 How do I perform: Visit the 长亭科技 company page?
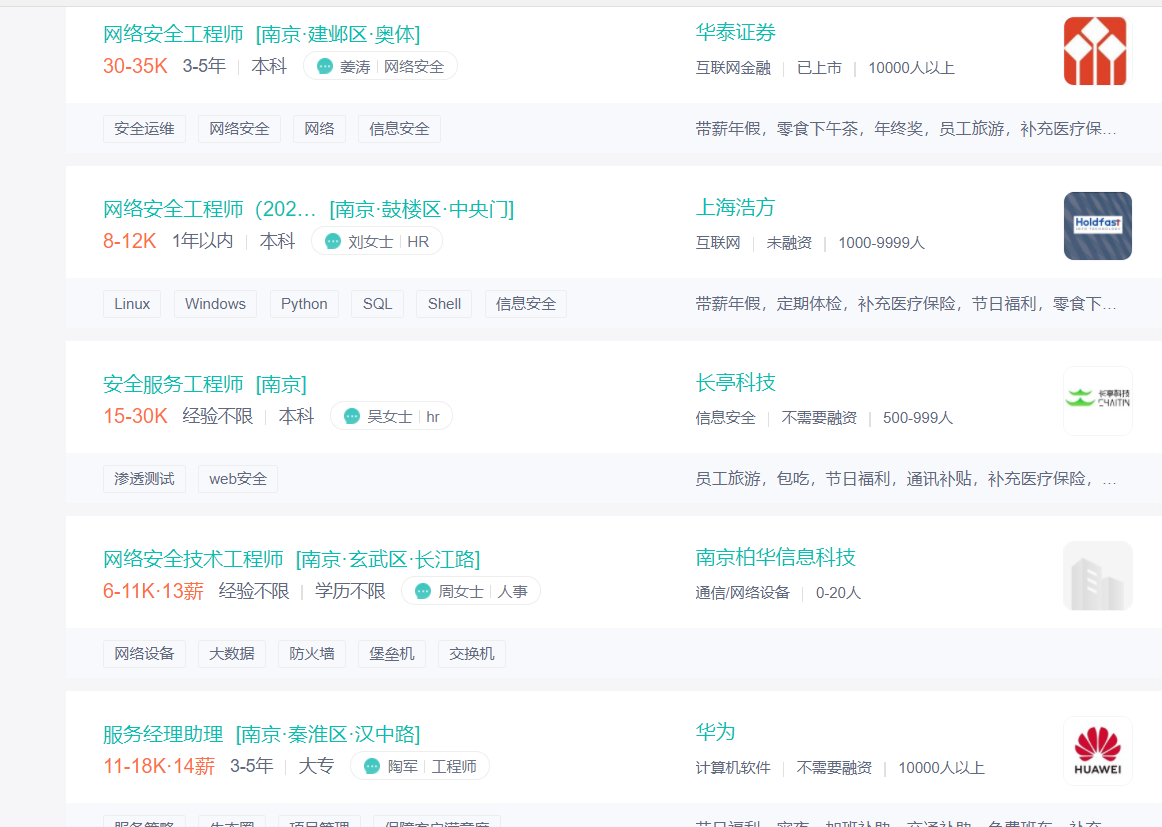[x=735, y=382]
